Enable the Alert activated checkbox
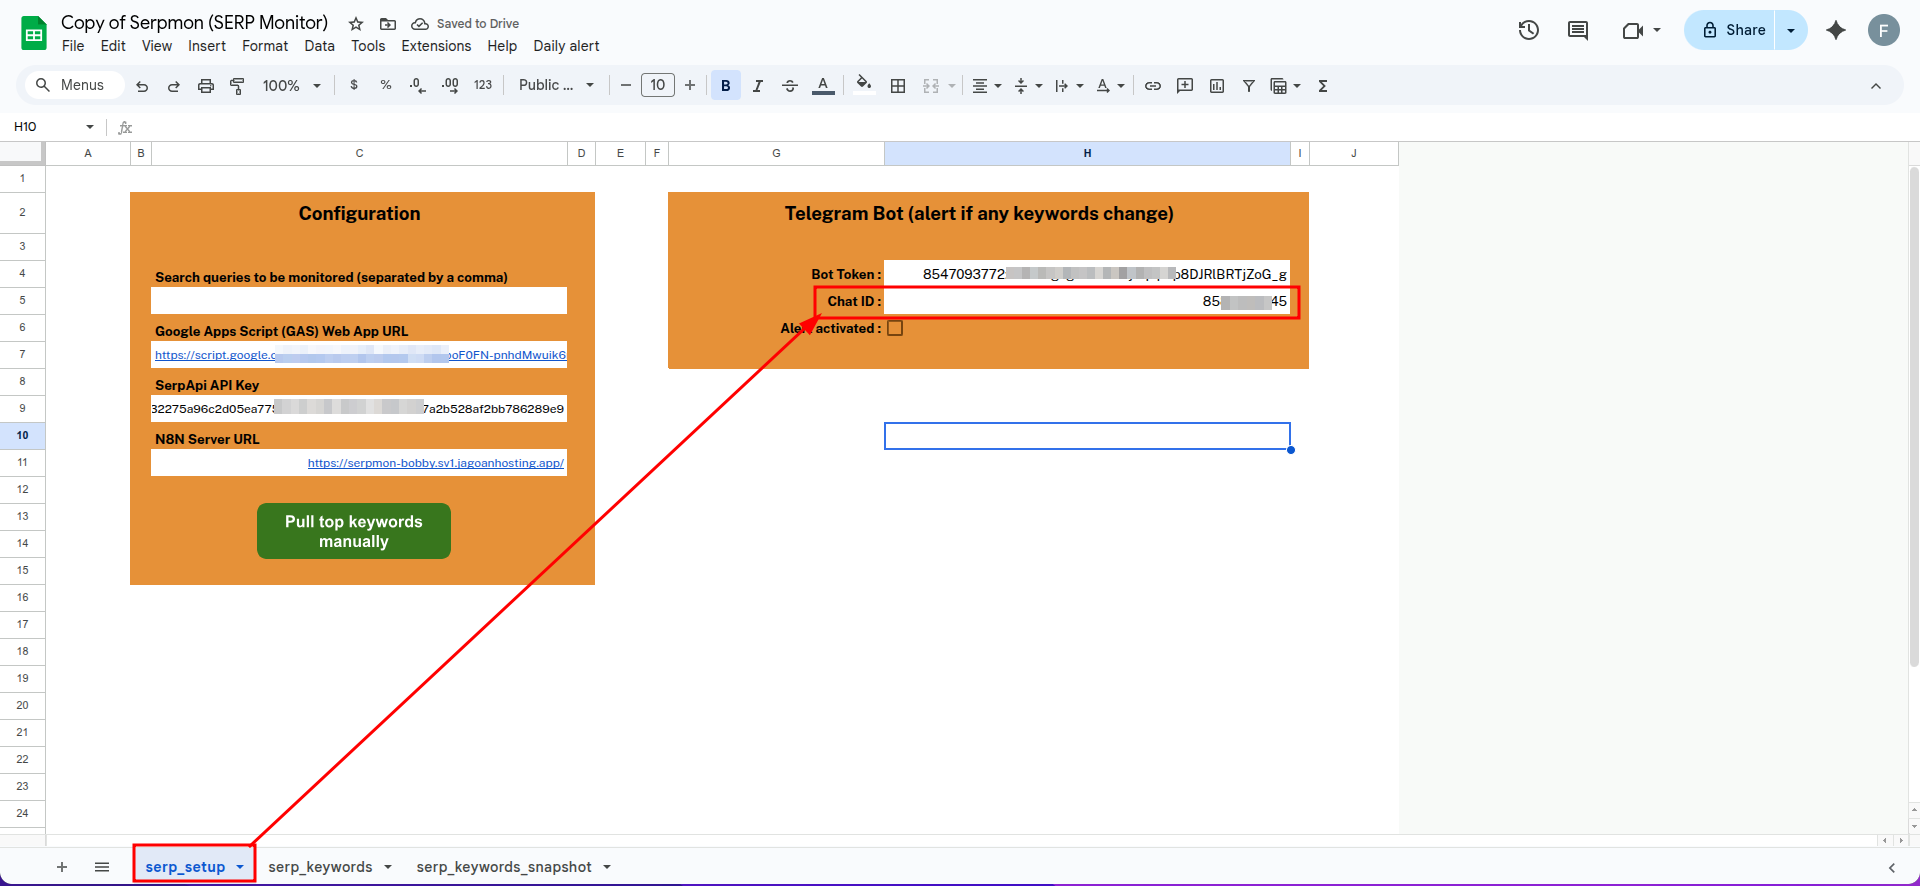This screenshot has height=886, width=1920. pyautogui.click(x=895, y=328)
